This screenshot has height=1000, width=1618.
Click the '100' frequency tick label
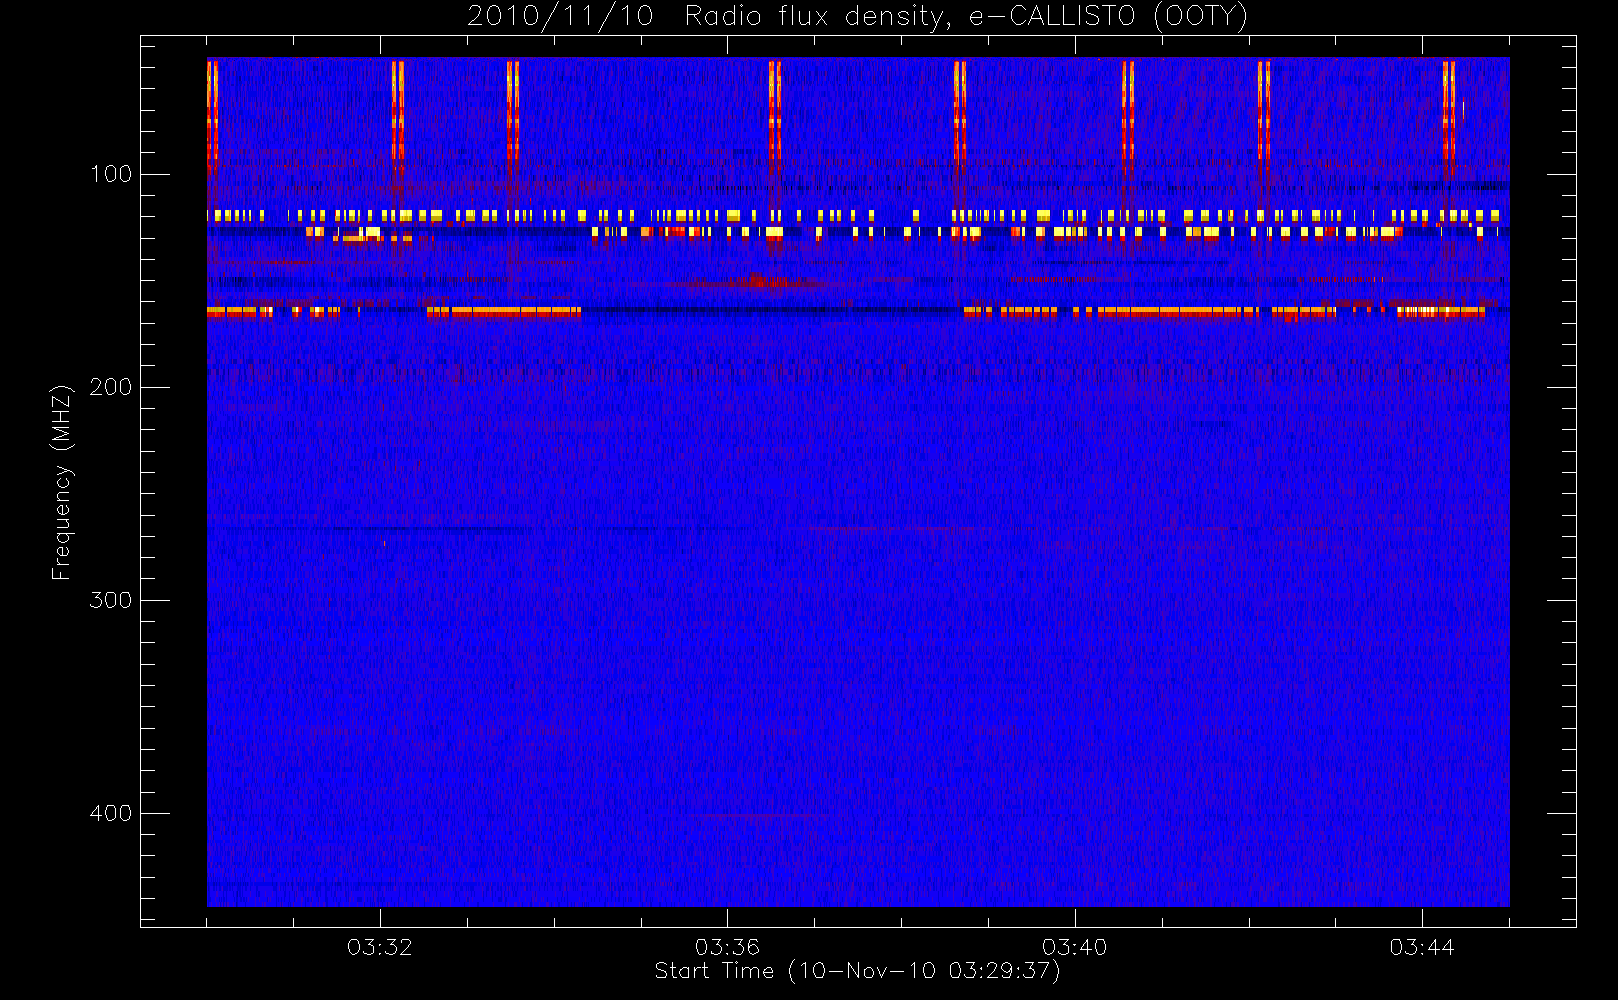(111, 174)
